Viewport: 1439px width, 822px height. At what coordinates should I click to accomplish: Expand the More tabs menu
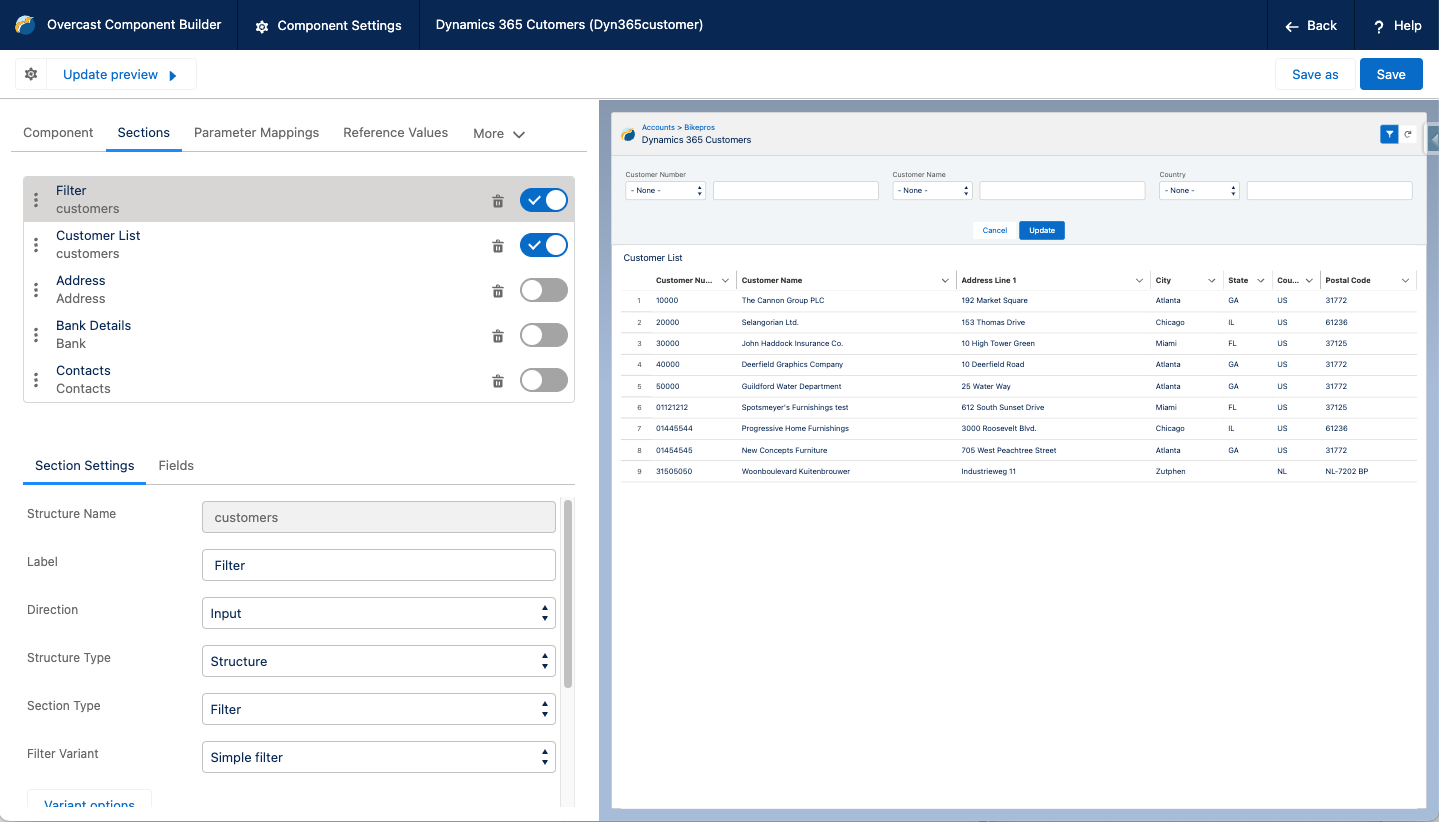(499, 133)
